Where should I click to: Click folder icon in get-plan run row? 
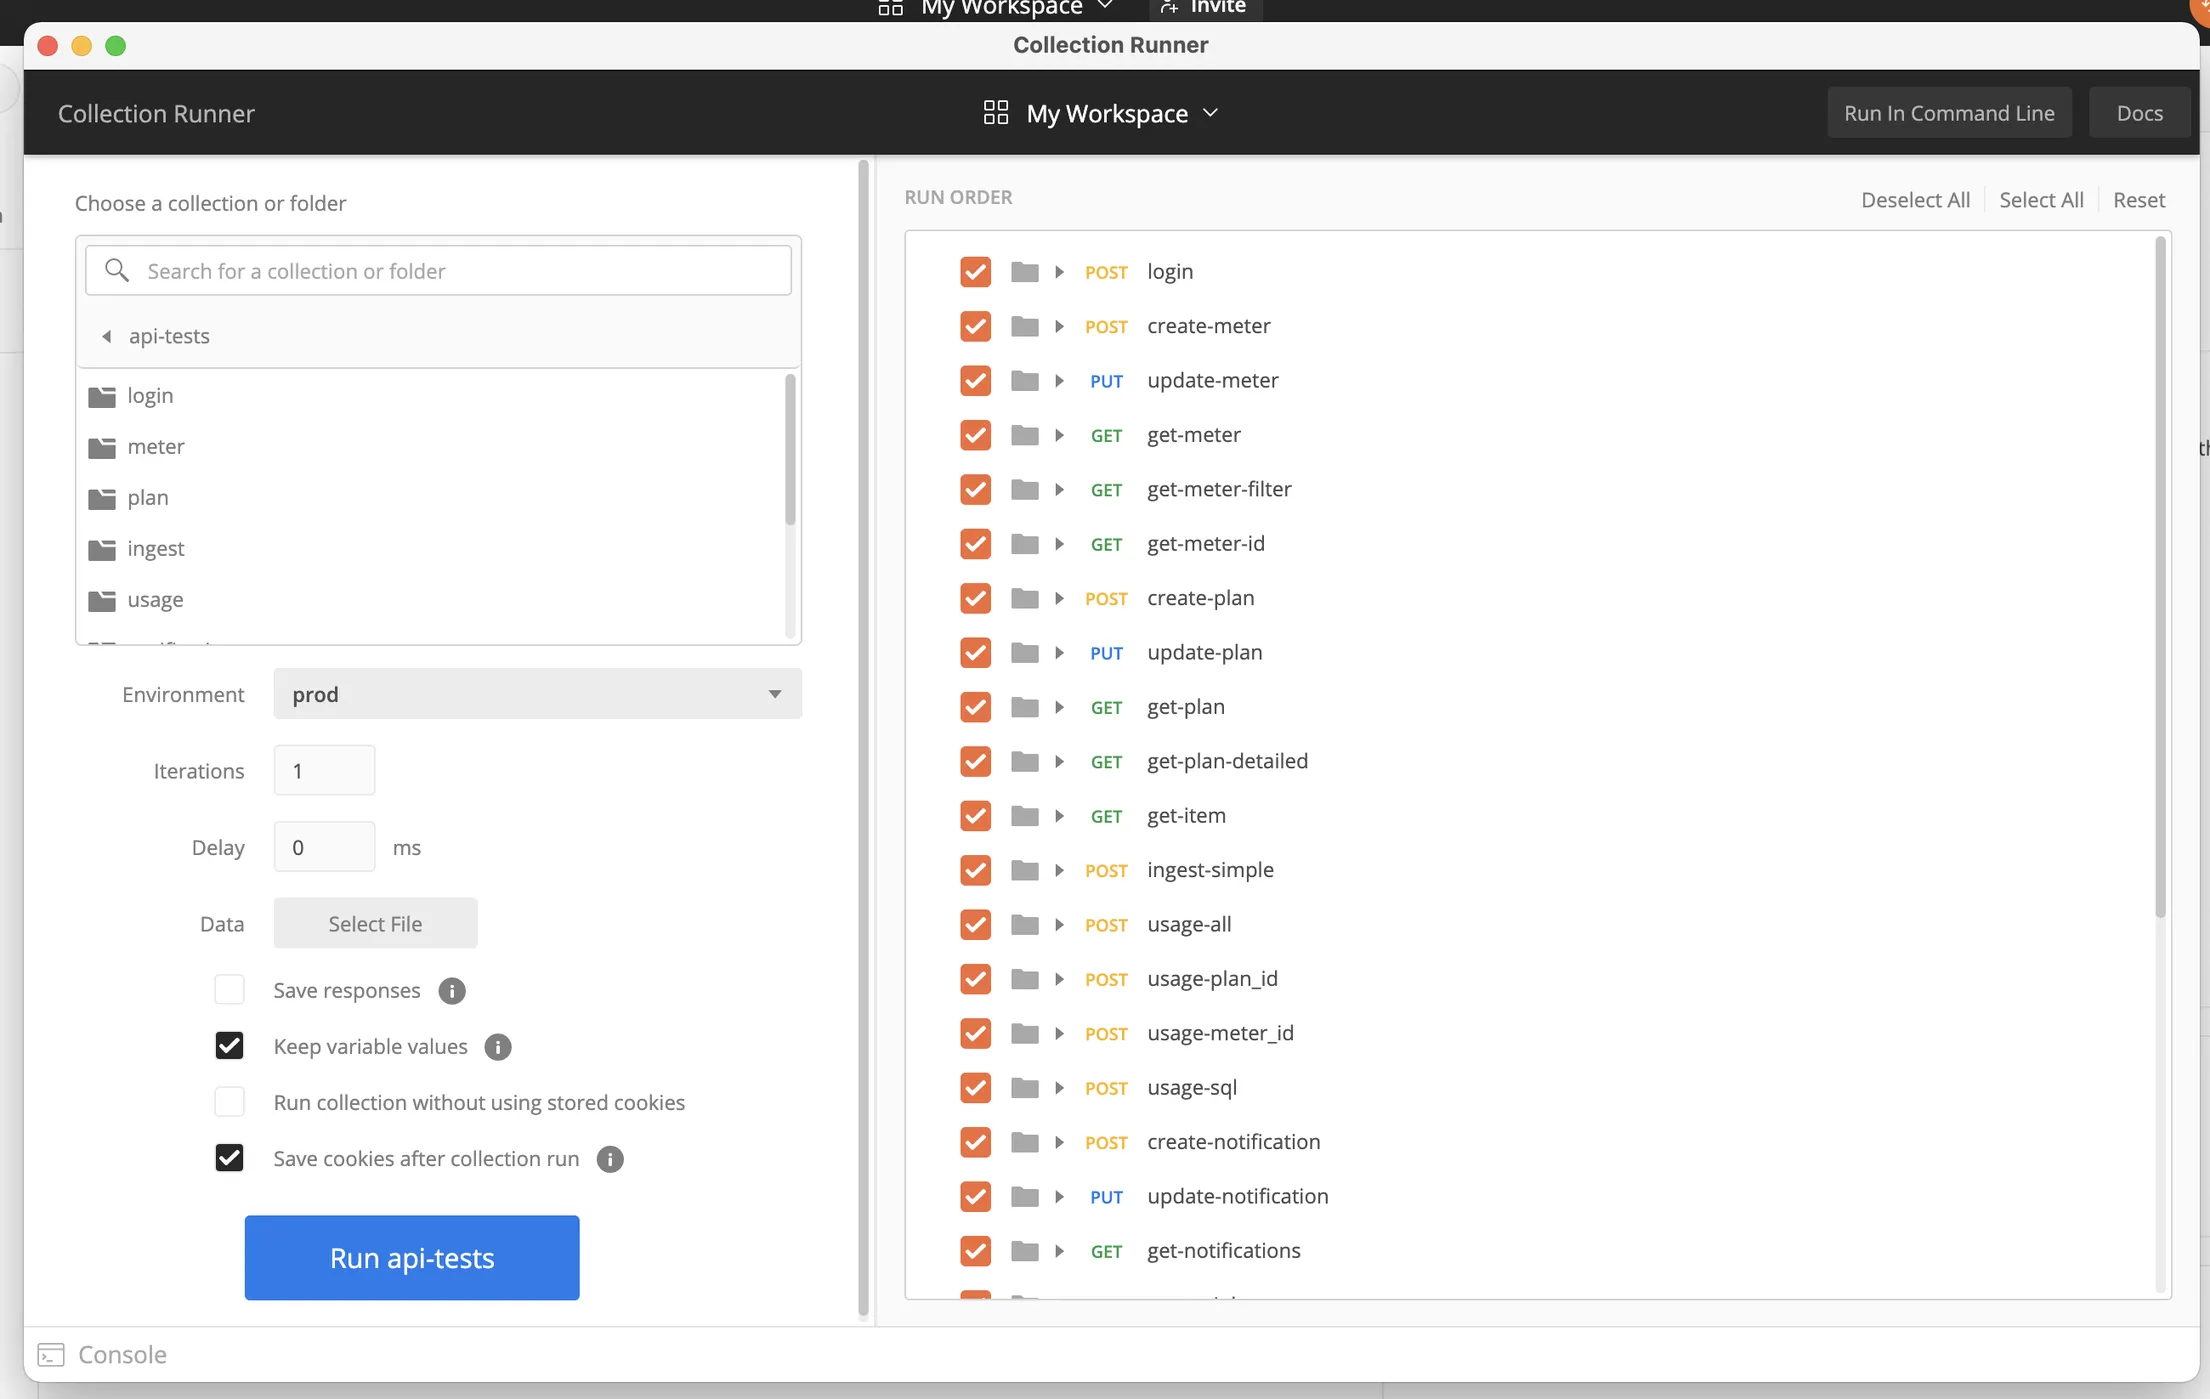click(x=1024, y=707)
